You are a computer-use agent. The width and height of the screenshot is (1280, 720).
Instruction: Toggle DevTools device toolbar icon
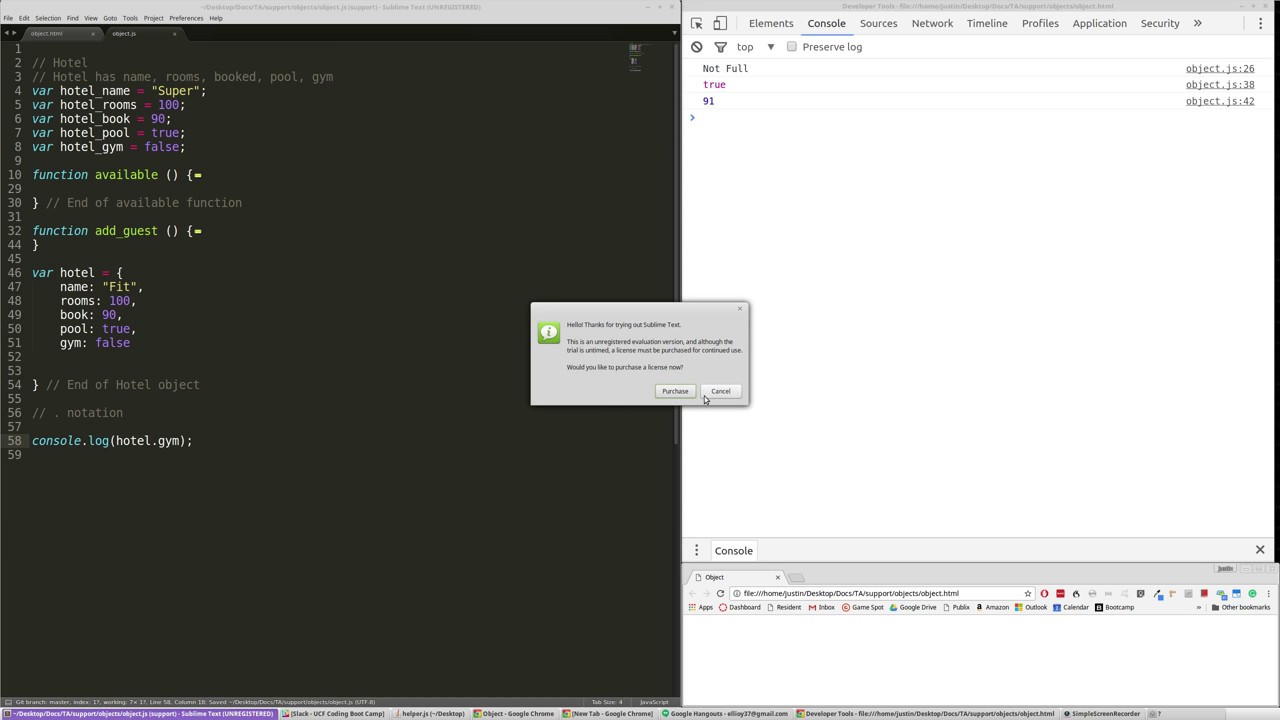pos(720,23)
